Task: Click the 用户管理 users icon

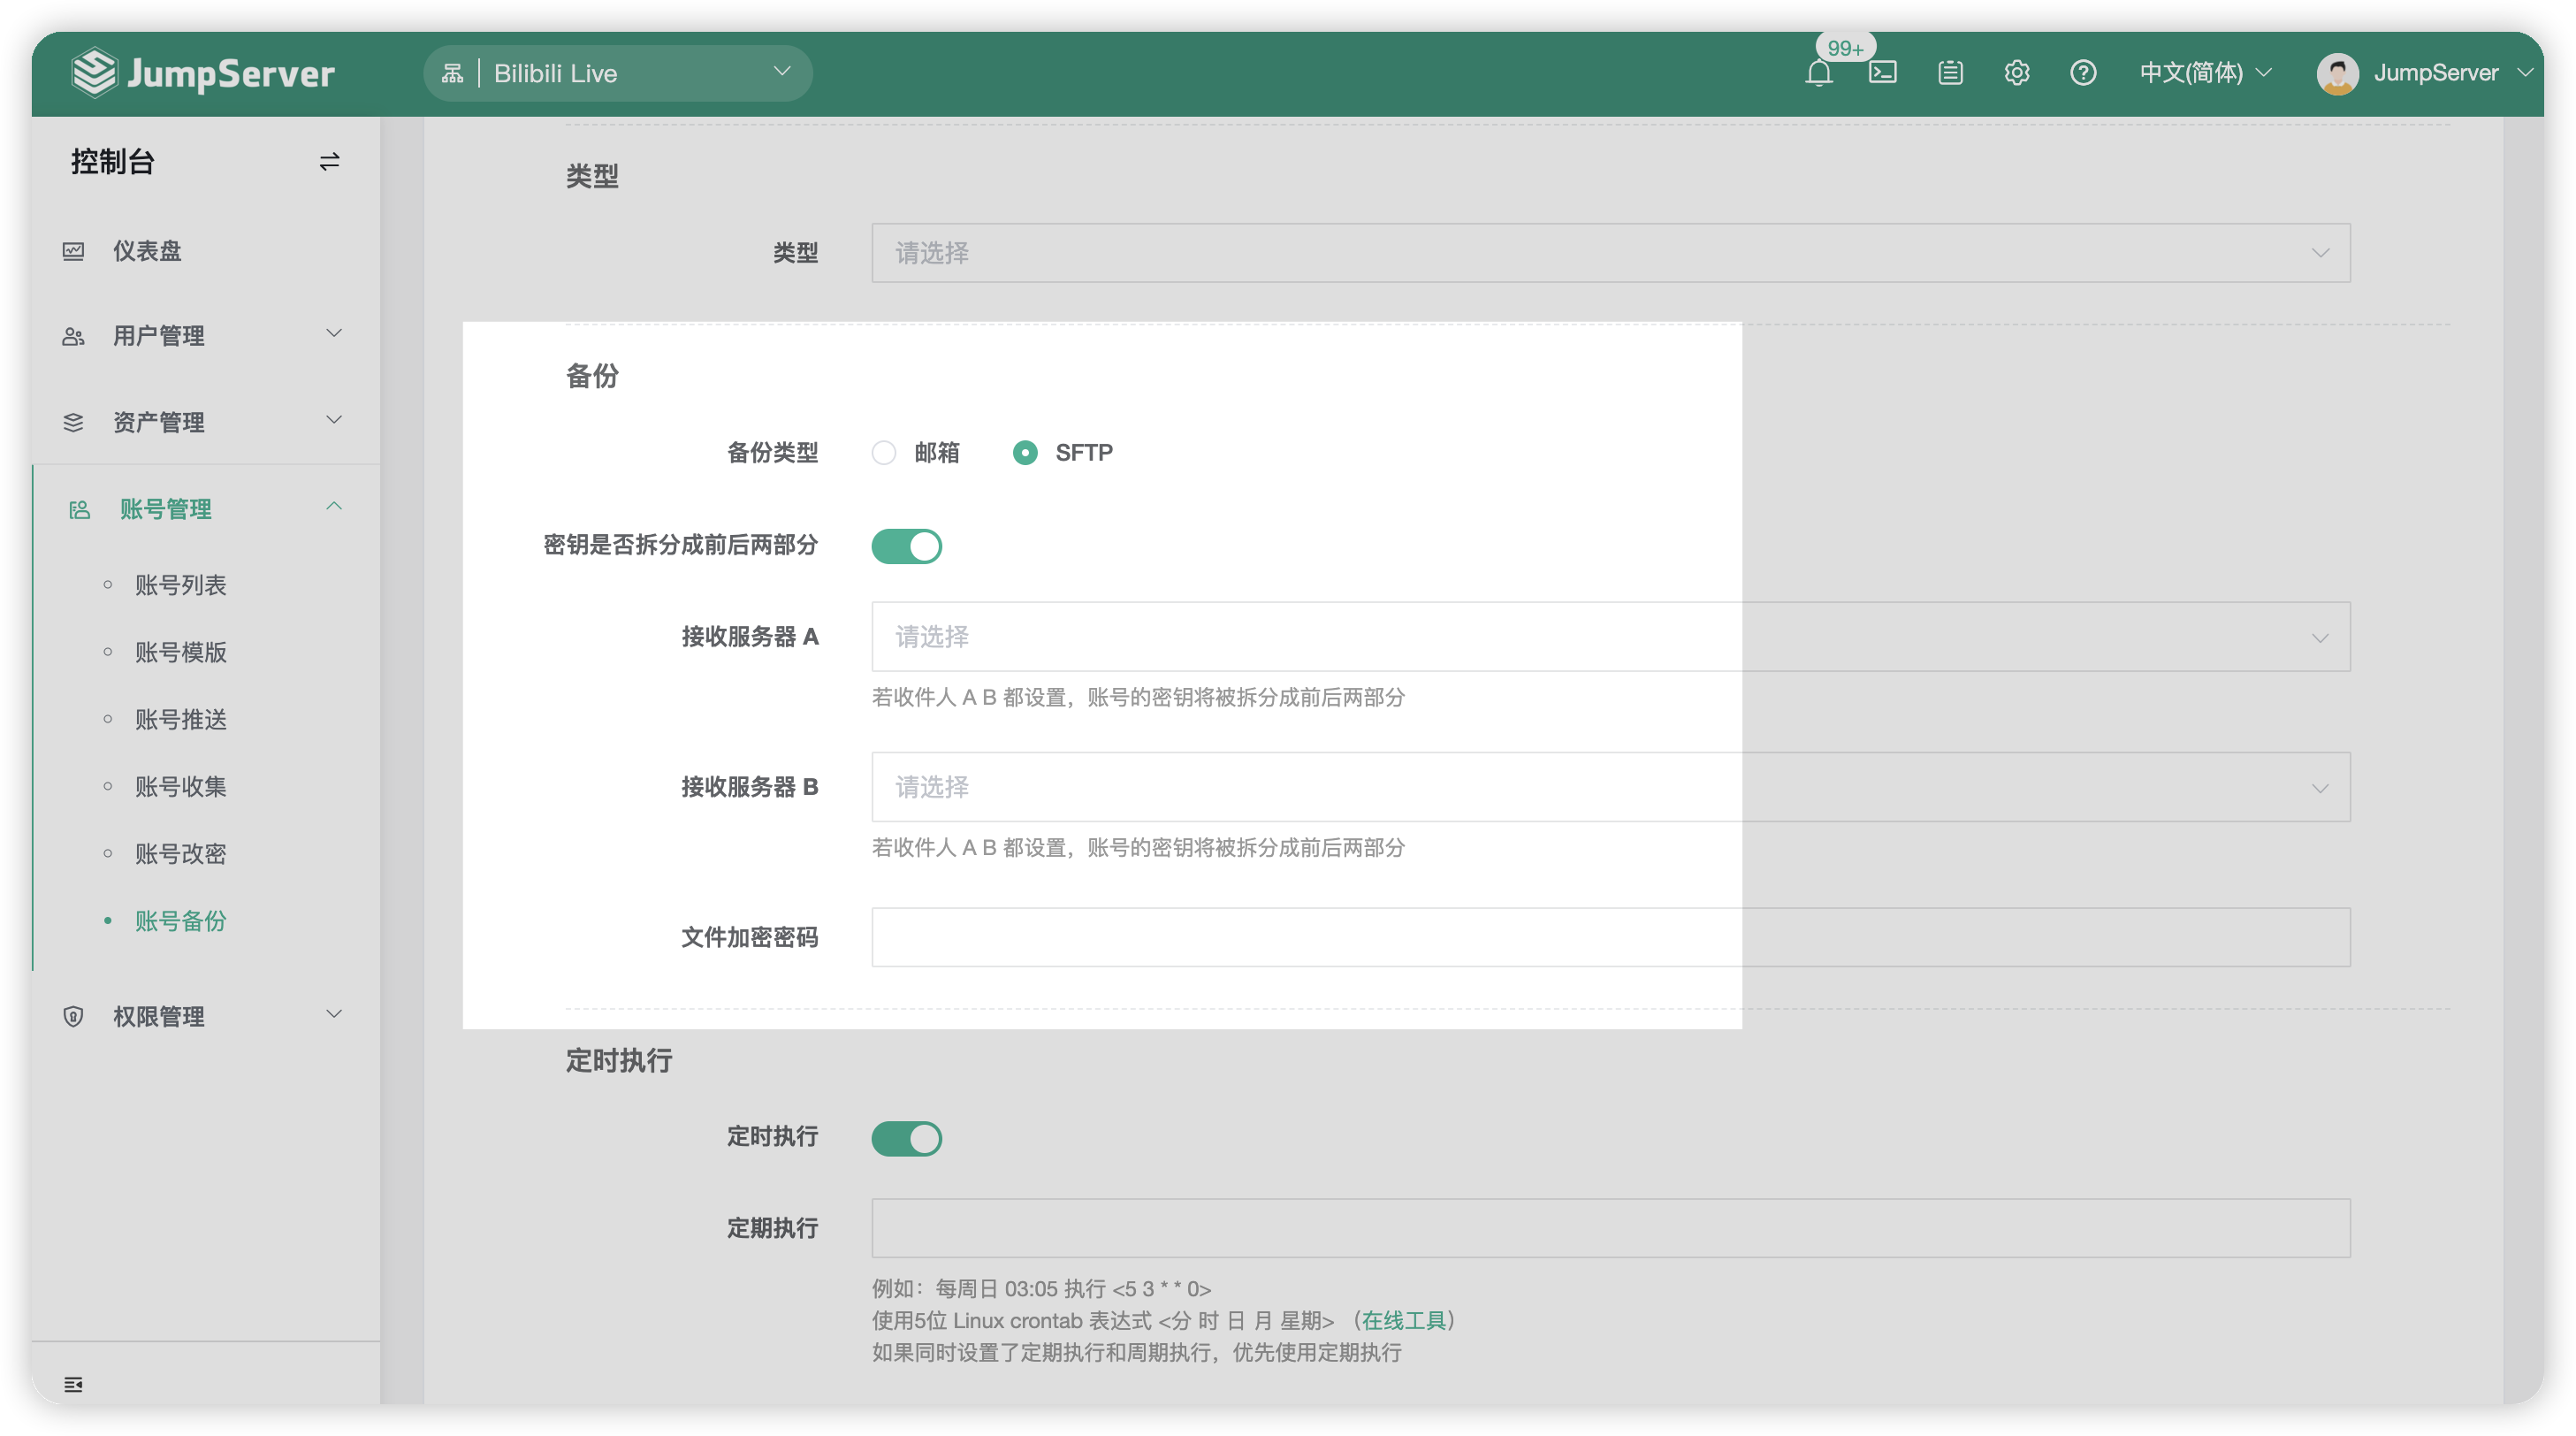Action: point(73,336)
